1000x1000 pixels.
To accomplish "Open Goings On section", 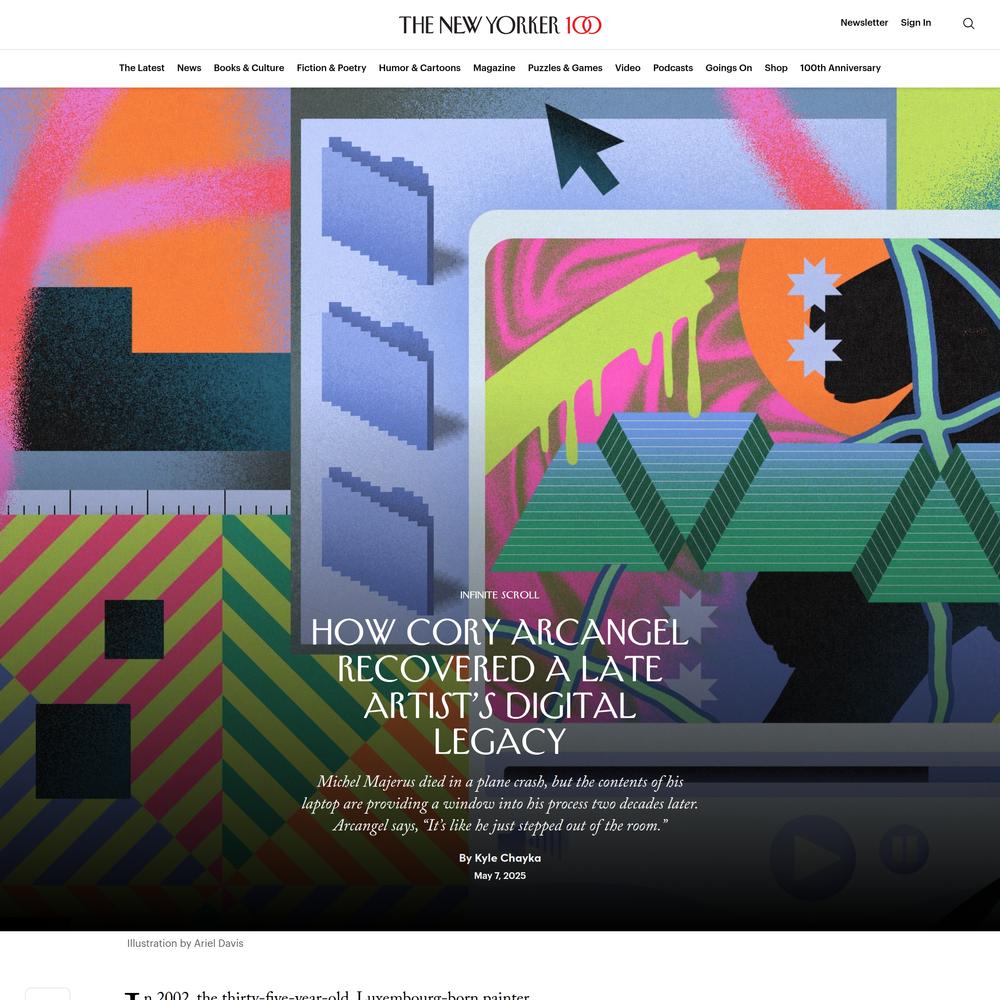I will tap(728, 68).
